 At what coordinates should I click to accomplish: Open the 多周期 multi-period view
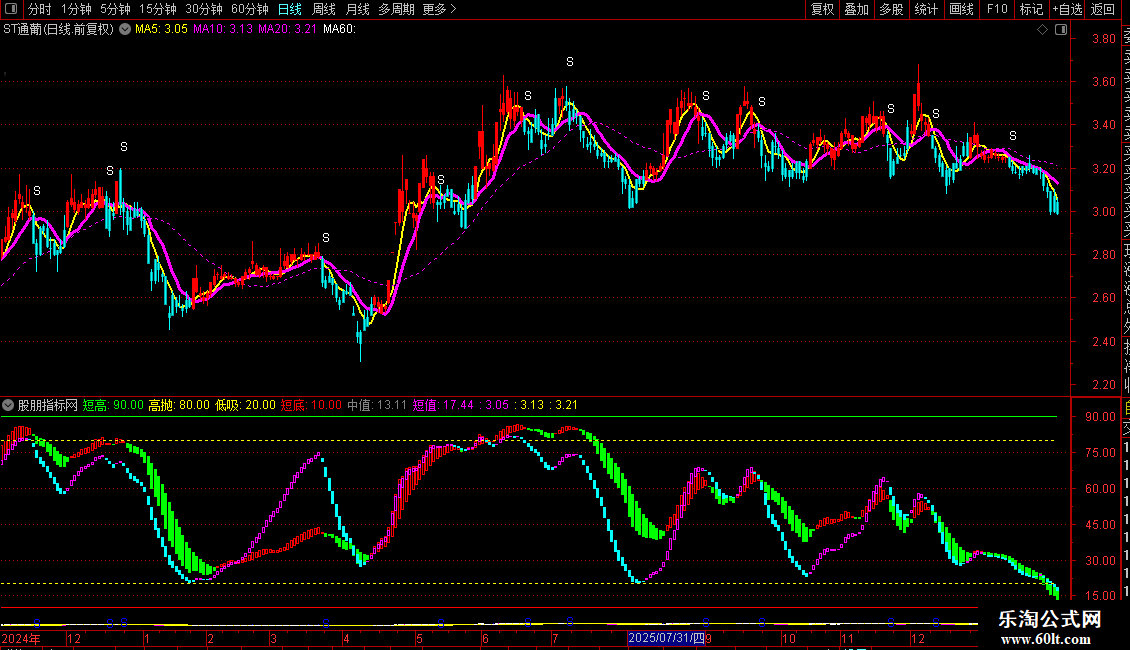point(397,9)
